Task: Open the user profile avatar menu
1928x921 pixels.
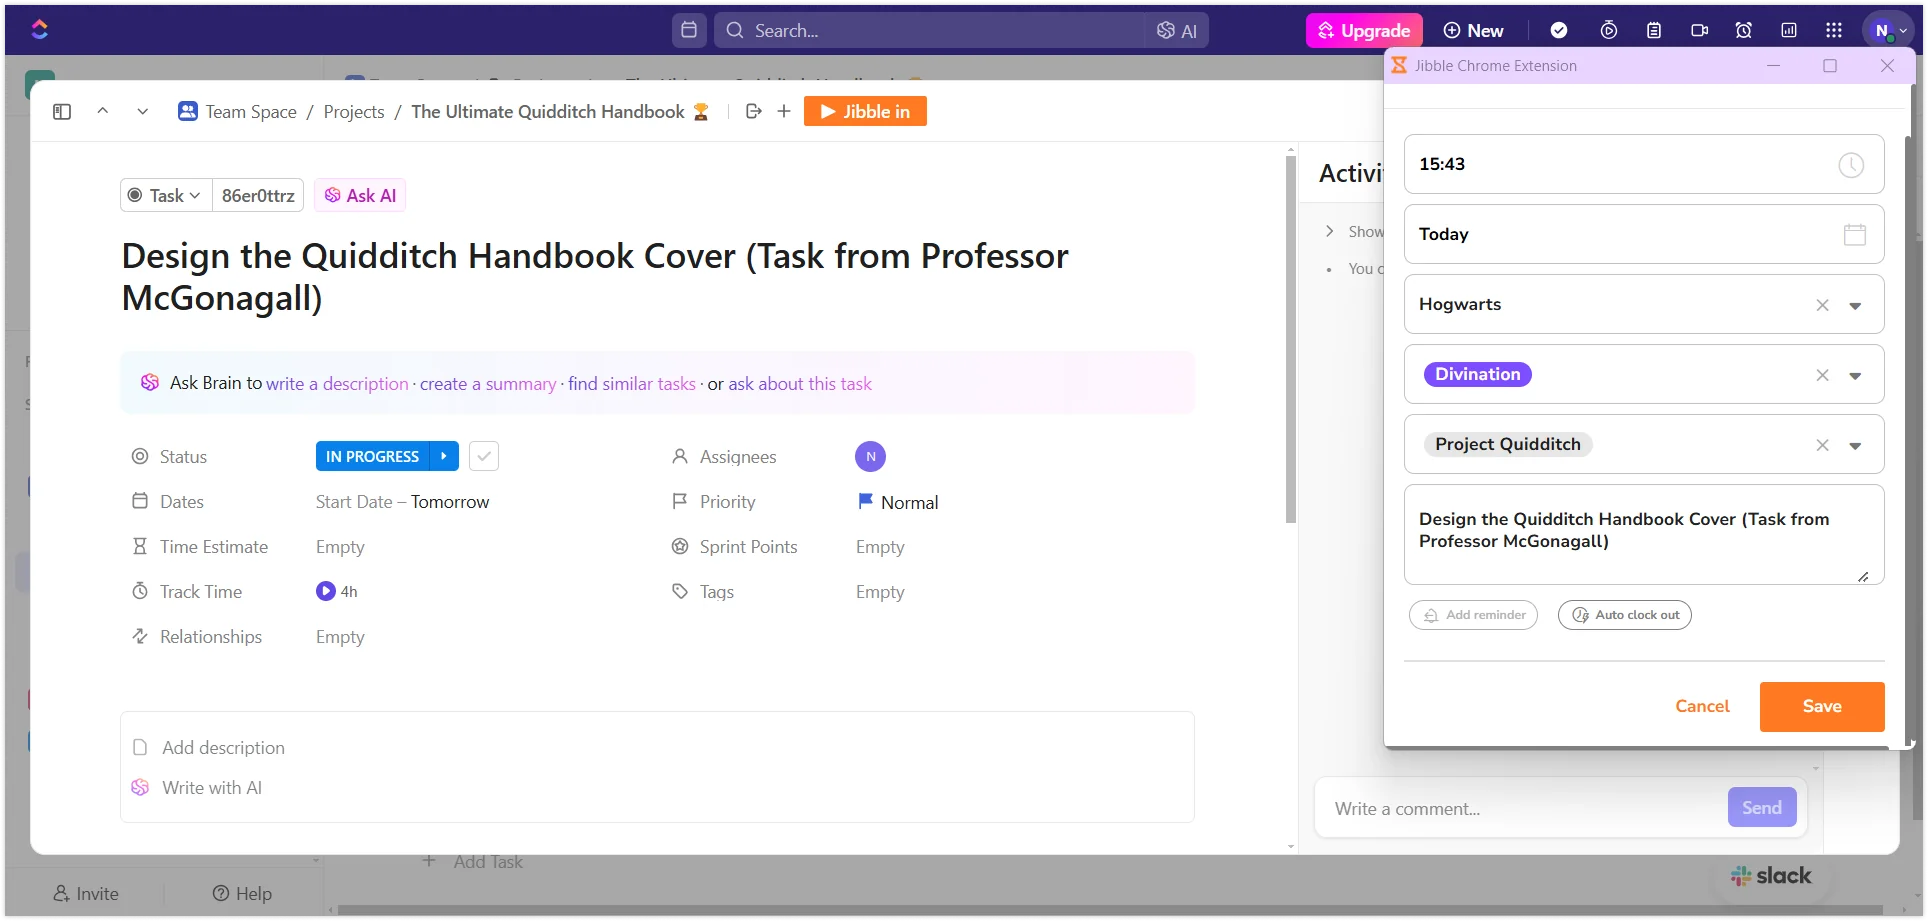Action: (x=1887, y=30)
